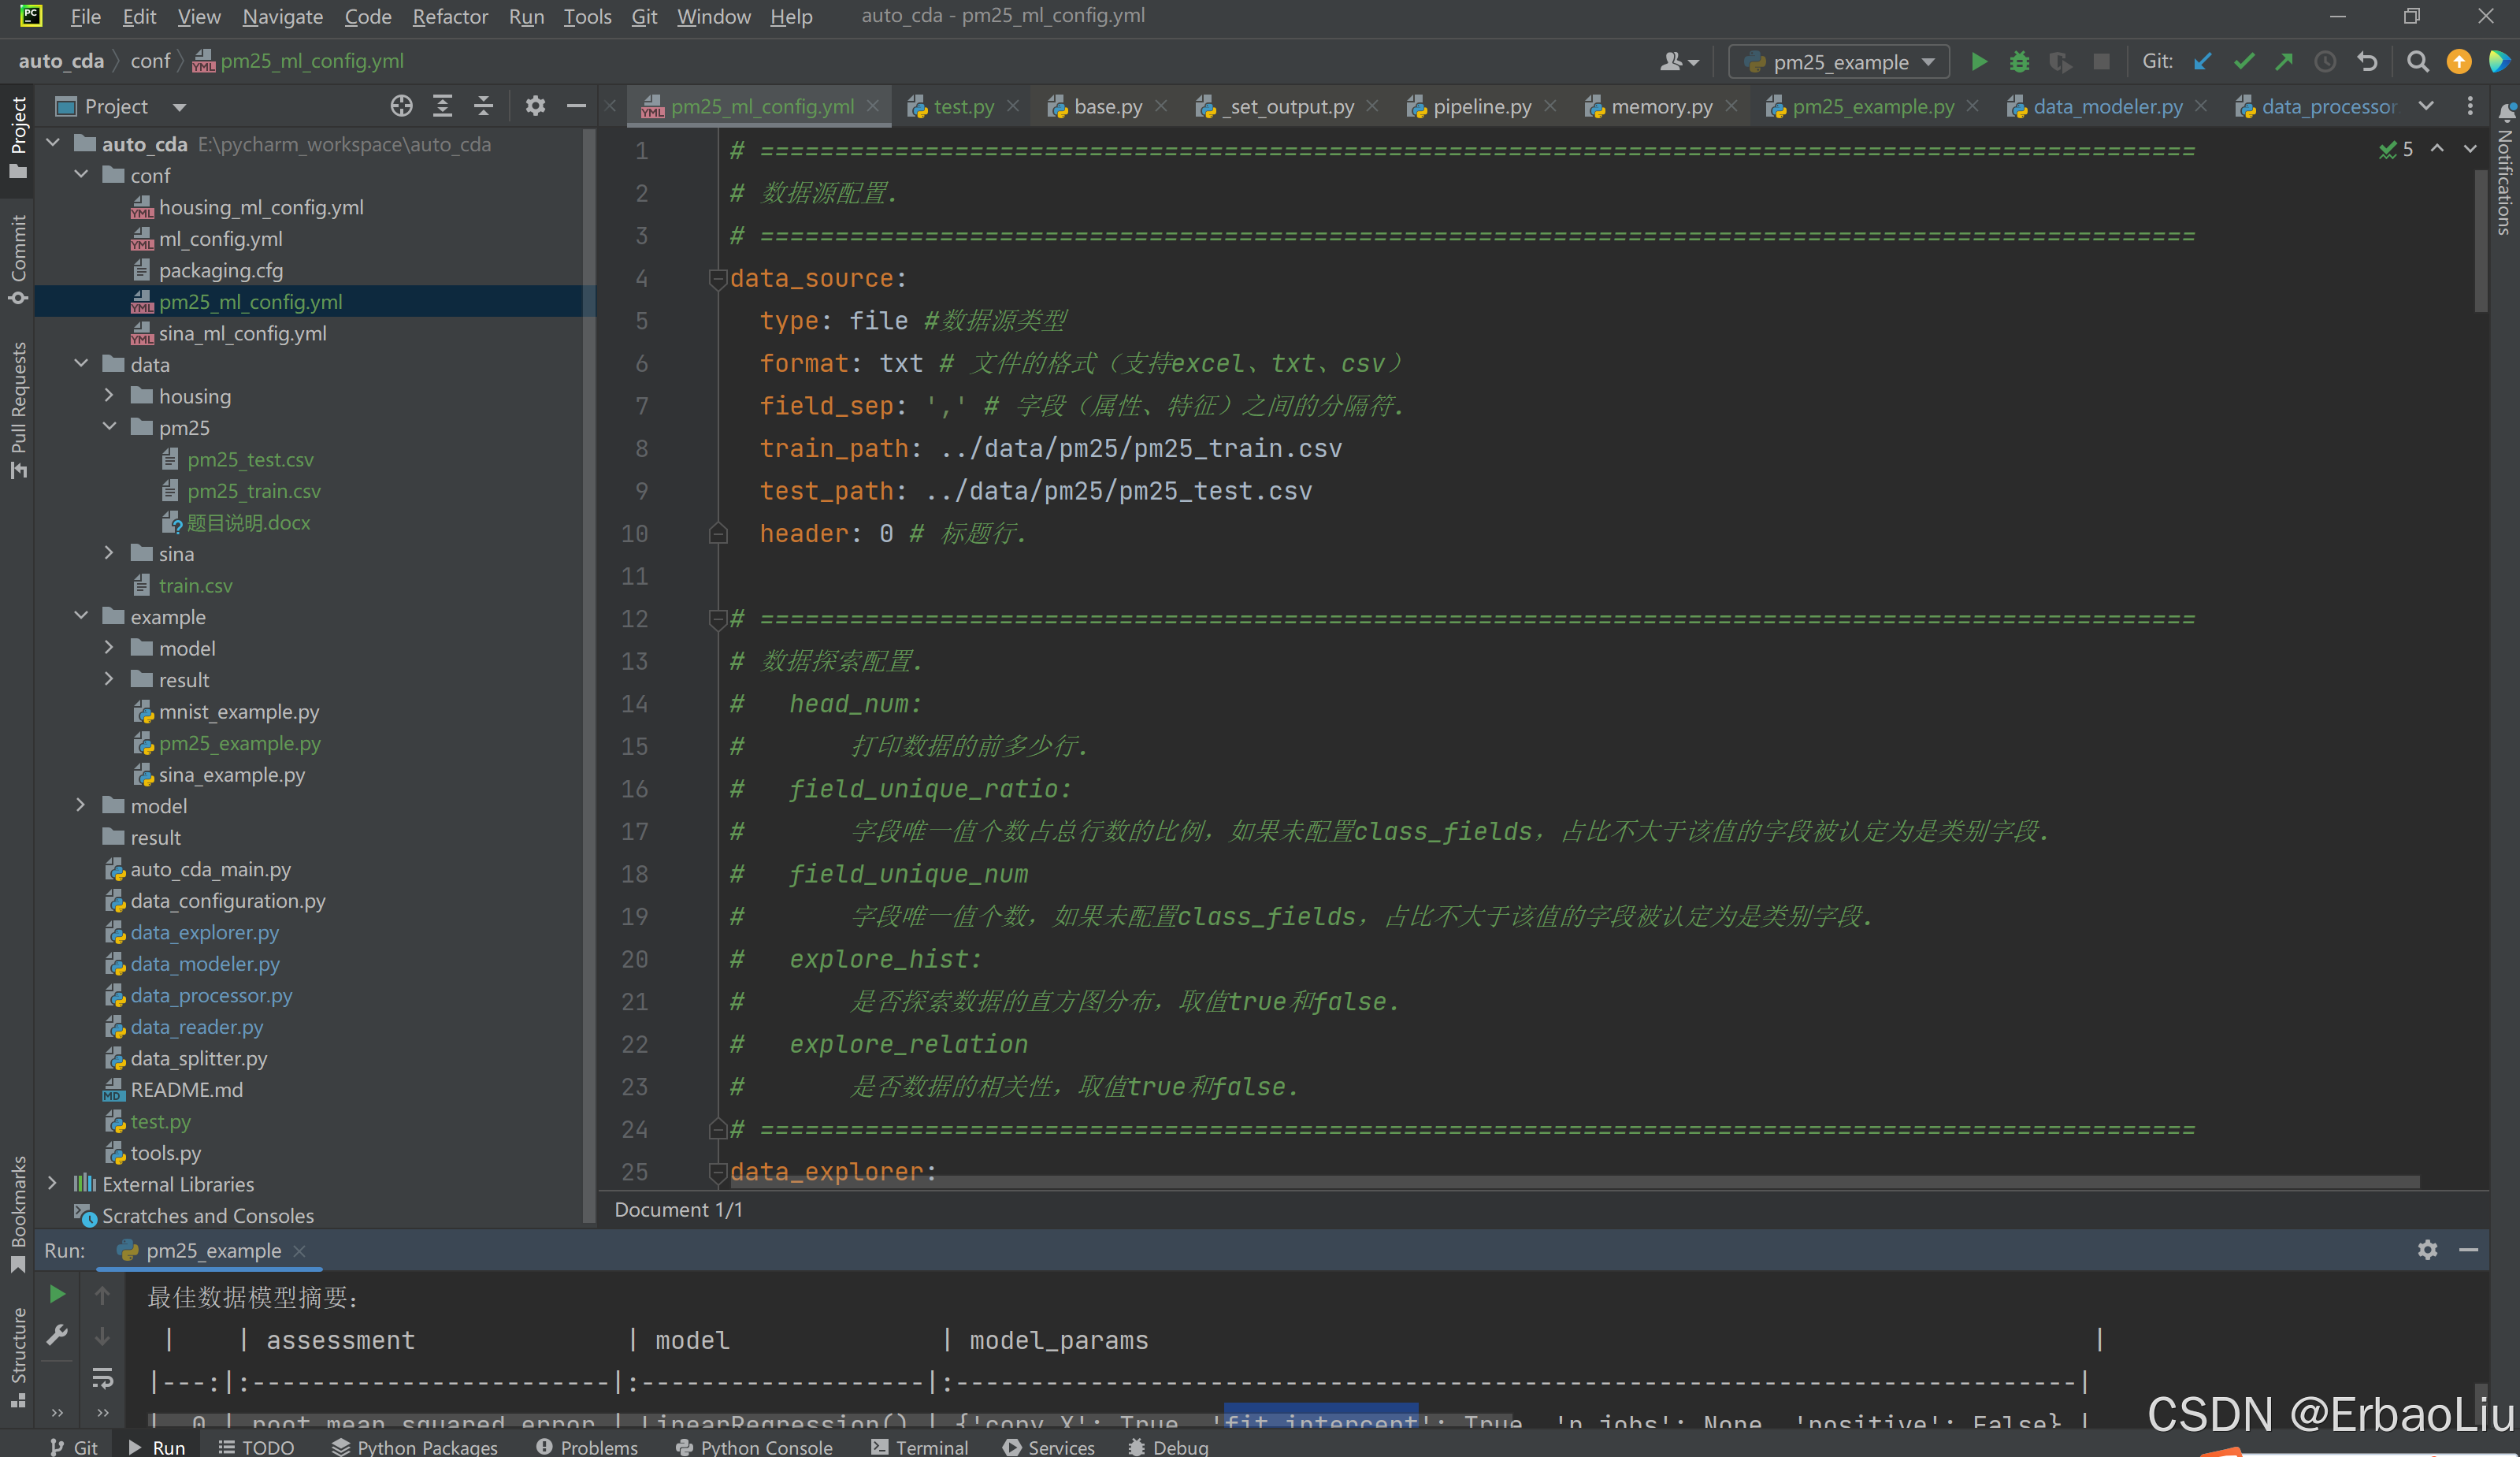Expand the housing folder in the tree
The width and height of the screenshot is (2520, 1457).
(x=109, y=396)
